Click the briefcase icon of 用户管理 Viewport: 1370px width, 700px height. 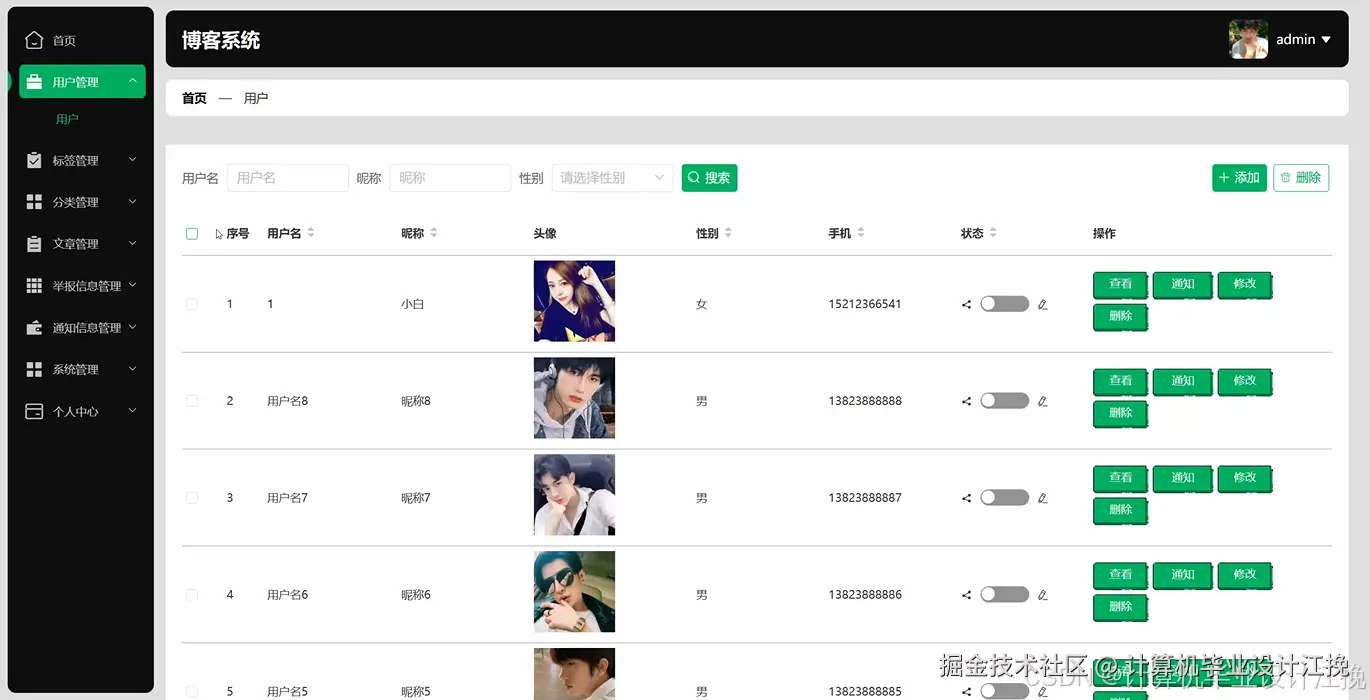tap(34, 82)
